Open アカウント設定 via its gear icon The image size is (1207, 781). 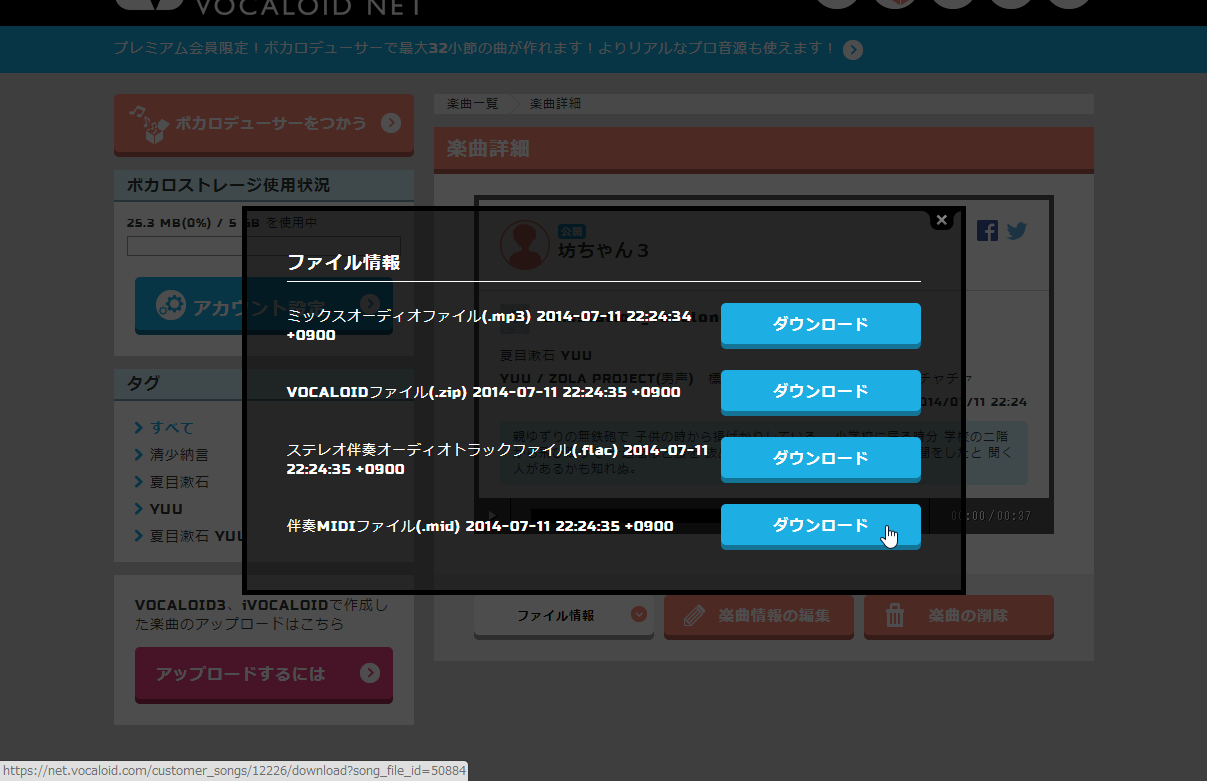tap(171, 306)
